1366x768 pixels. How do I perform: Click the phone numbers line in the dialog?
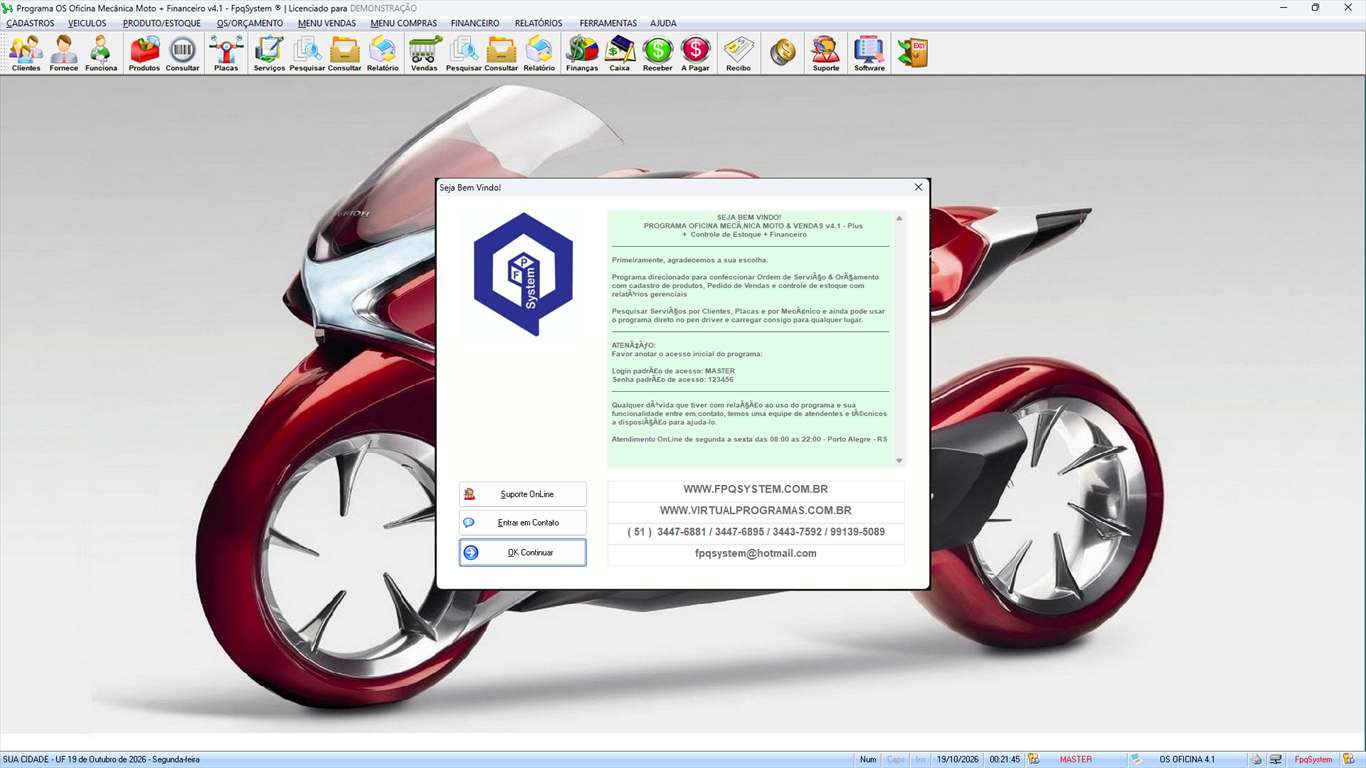tap(756, 532)
